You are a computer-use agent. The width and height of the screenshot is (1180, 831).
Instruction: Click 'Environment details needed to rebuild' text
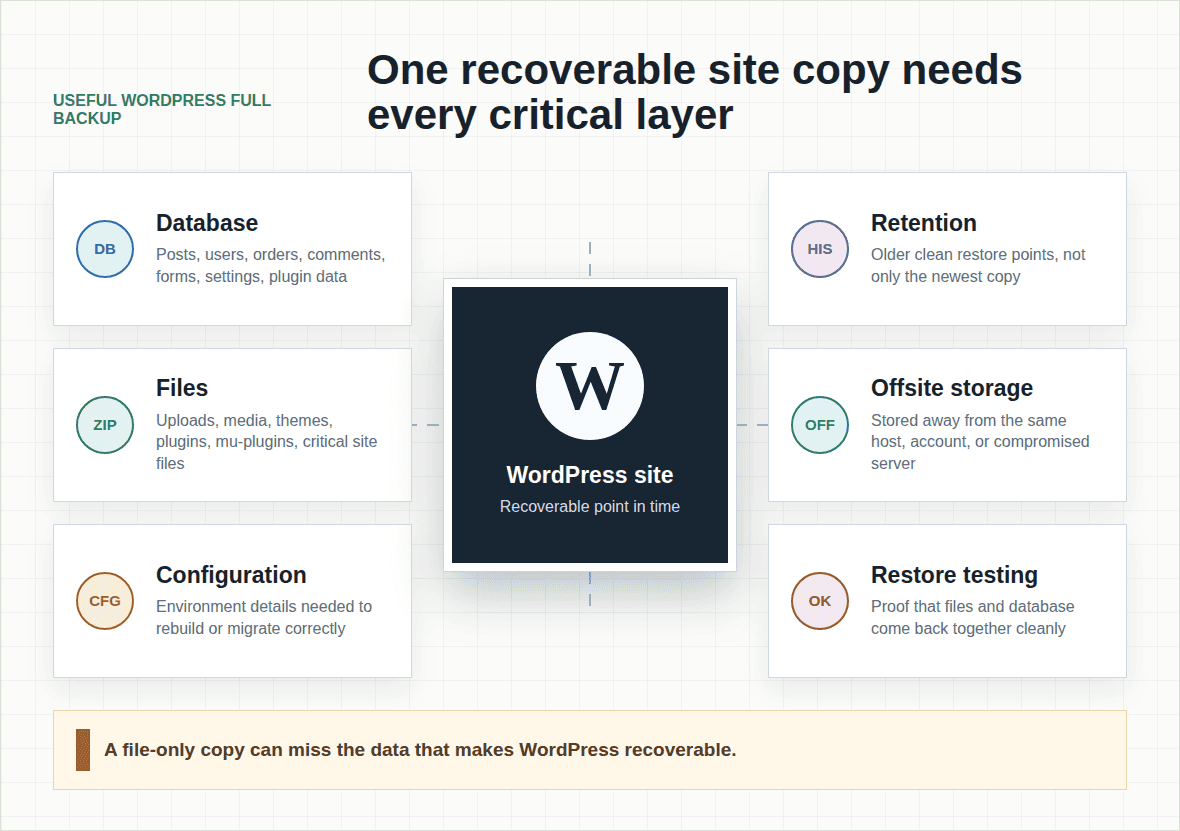click(x=264, y=617)
